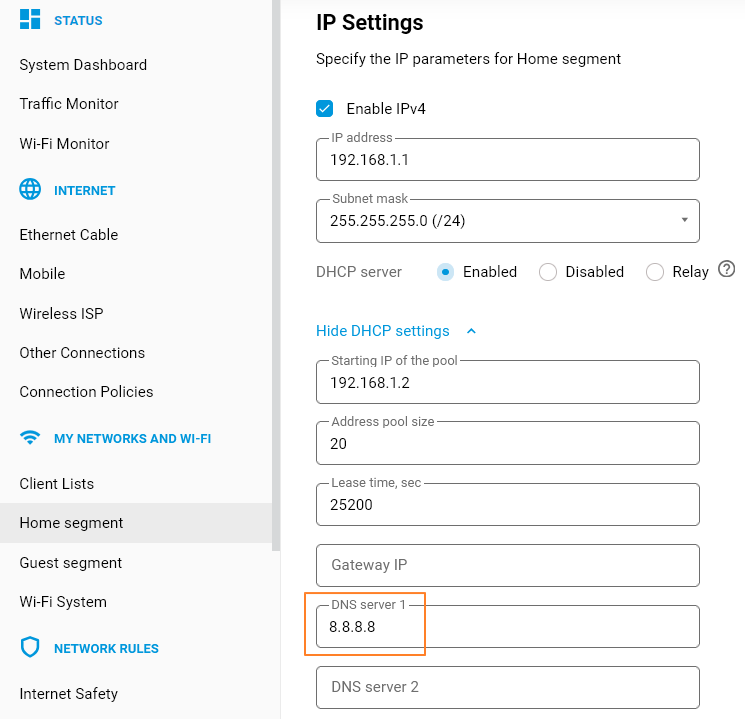
Task: Open Internet Safety settings
Action: click(69, 694)
